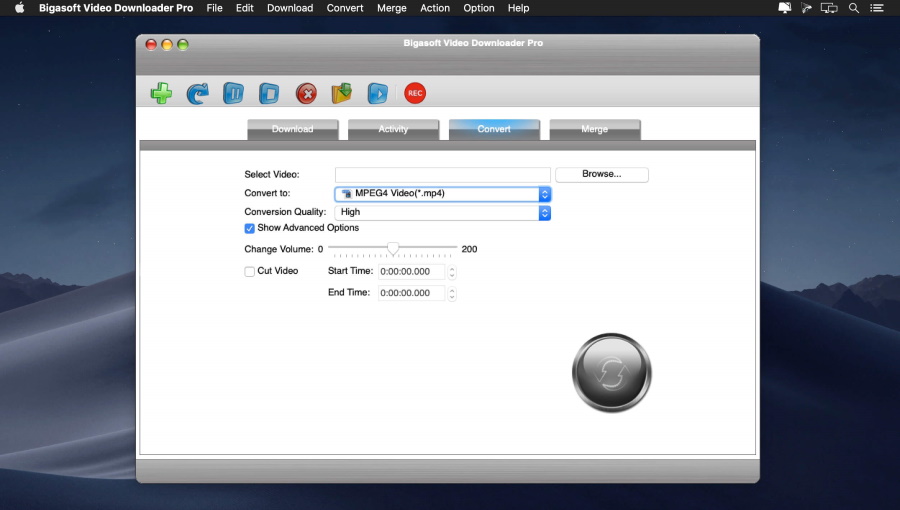Switch to the Download tab
The image size is (900, 510).
(x=293, y=129)
